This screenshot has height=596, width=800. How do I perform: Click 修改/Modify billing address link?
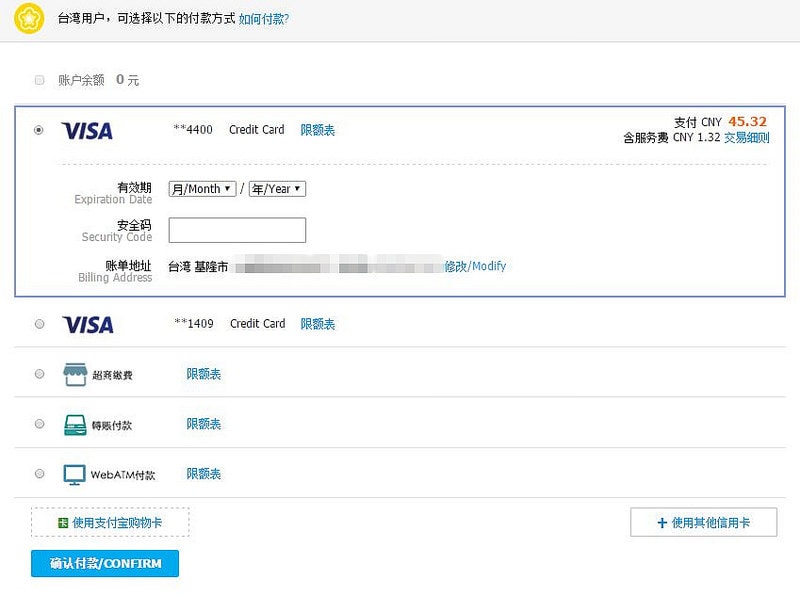click(x=475, y=266)
